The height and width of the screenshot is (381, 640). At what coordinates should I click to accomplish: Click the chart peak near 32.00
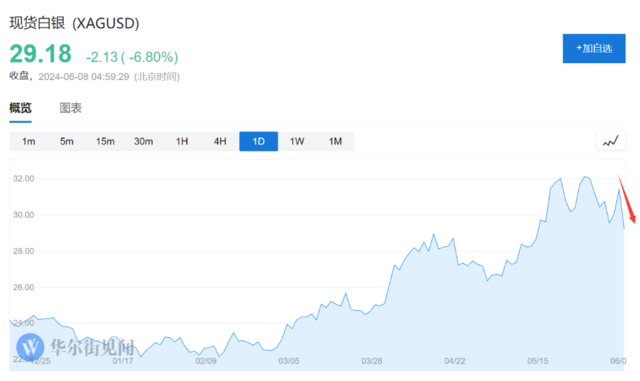(x=586, y=177)
